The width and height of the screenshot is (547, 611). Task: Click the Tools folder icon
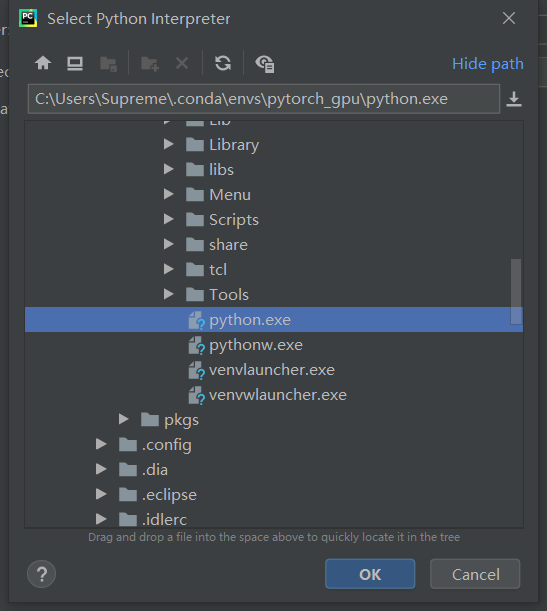(x=195, y=295)
